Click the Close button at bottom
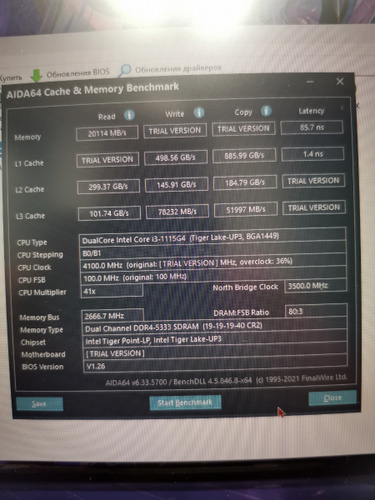Screen dimensions: 375x500 pos(332,398)
